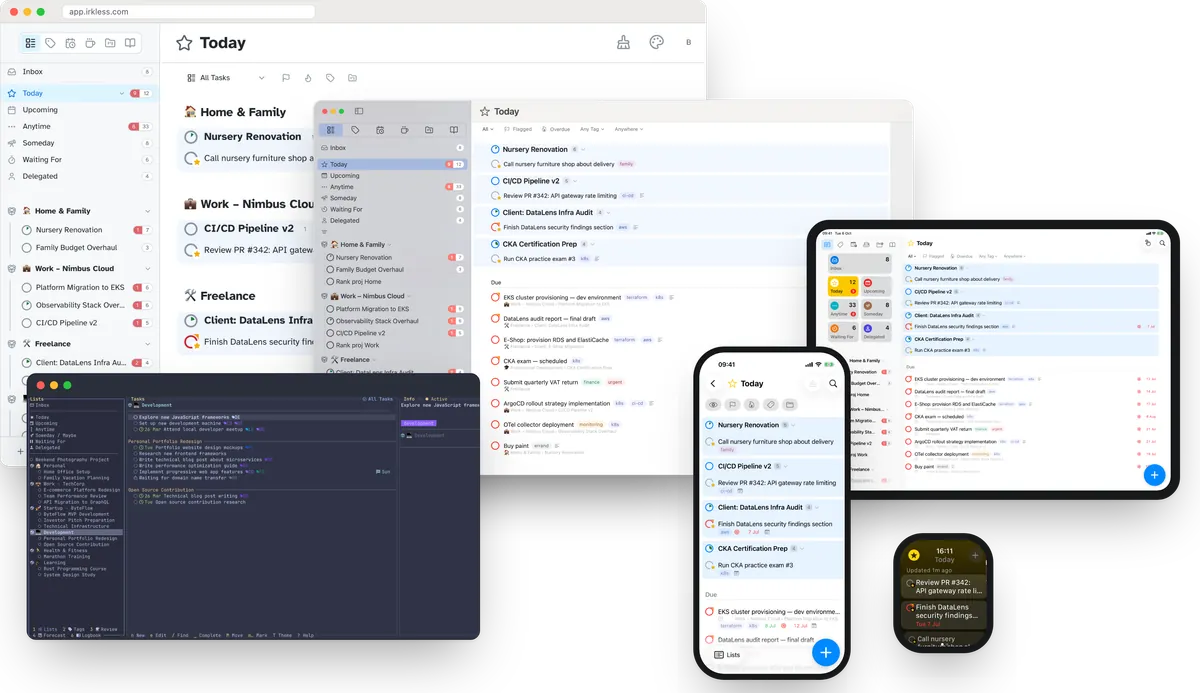Screen dimensions: 1200x693
Task: Click the flag filter icon beside All Tasks
Action: (286, 78)
